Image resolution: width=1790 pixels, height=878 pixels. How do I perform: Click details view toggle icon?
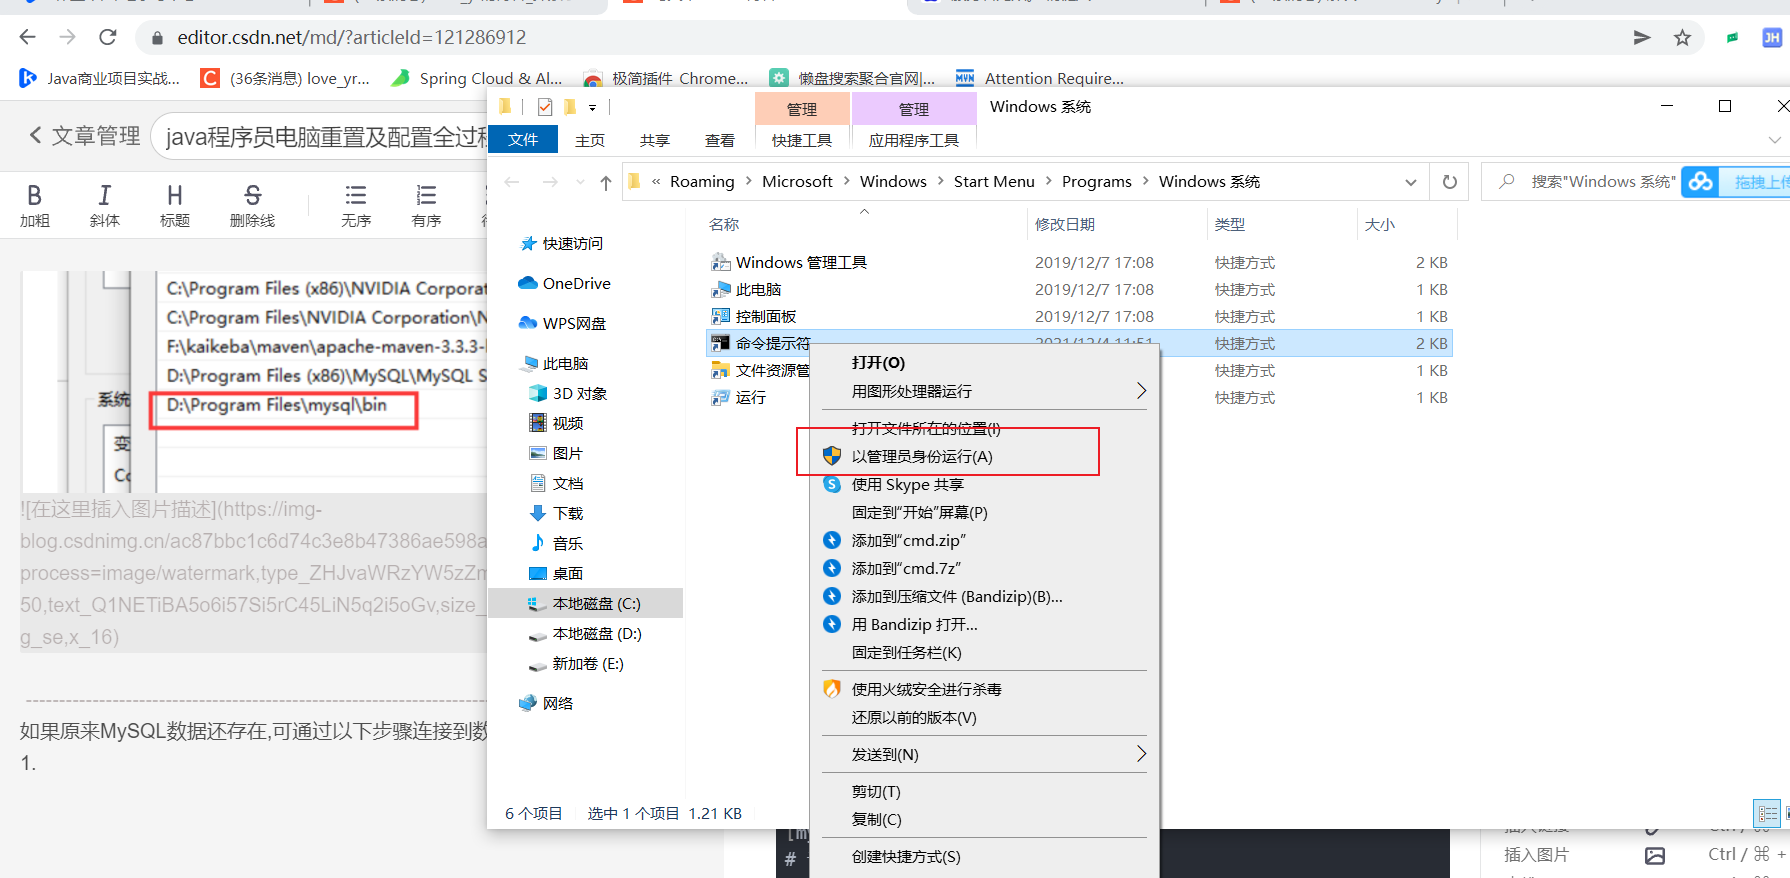[x=1767, y=814]
